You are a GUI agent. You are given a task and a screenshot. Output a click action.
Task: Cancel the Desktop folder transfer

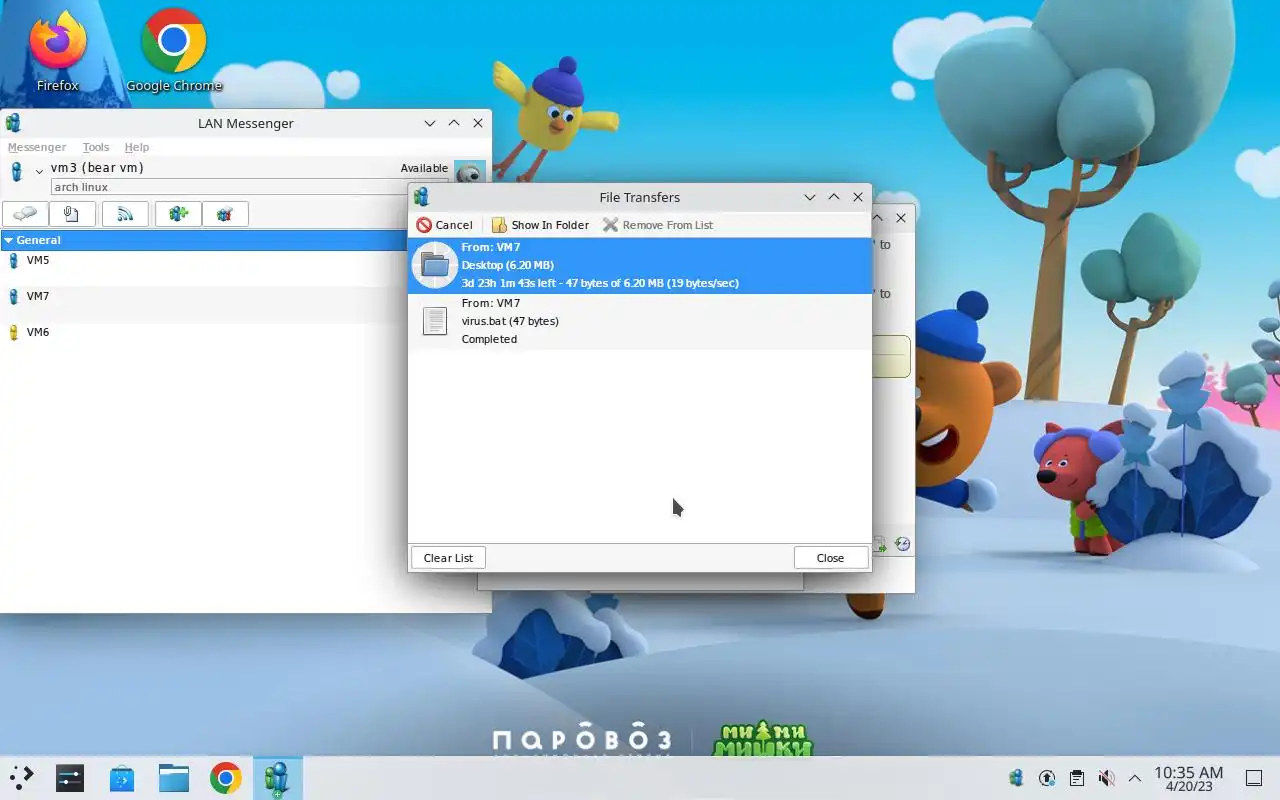click(x=445, y=225)
